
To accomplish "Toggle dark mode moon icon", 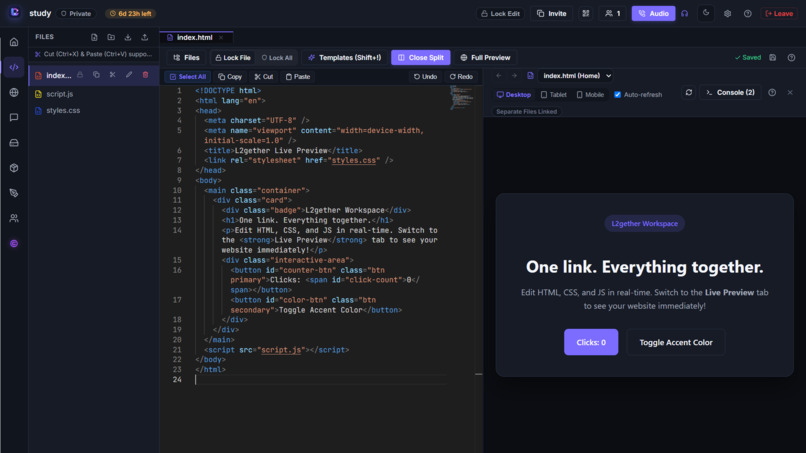I will (706, 13).
